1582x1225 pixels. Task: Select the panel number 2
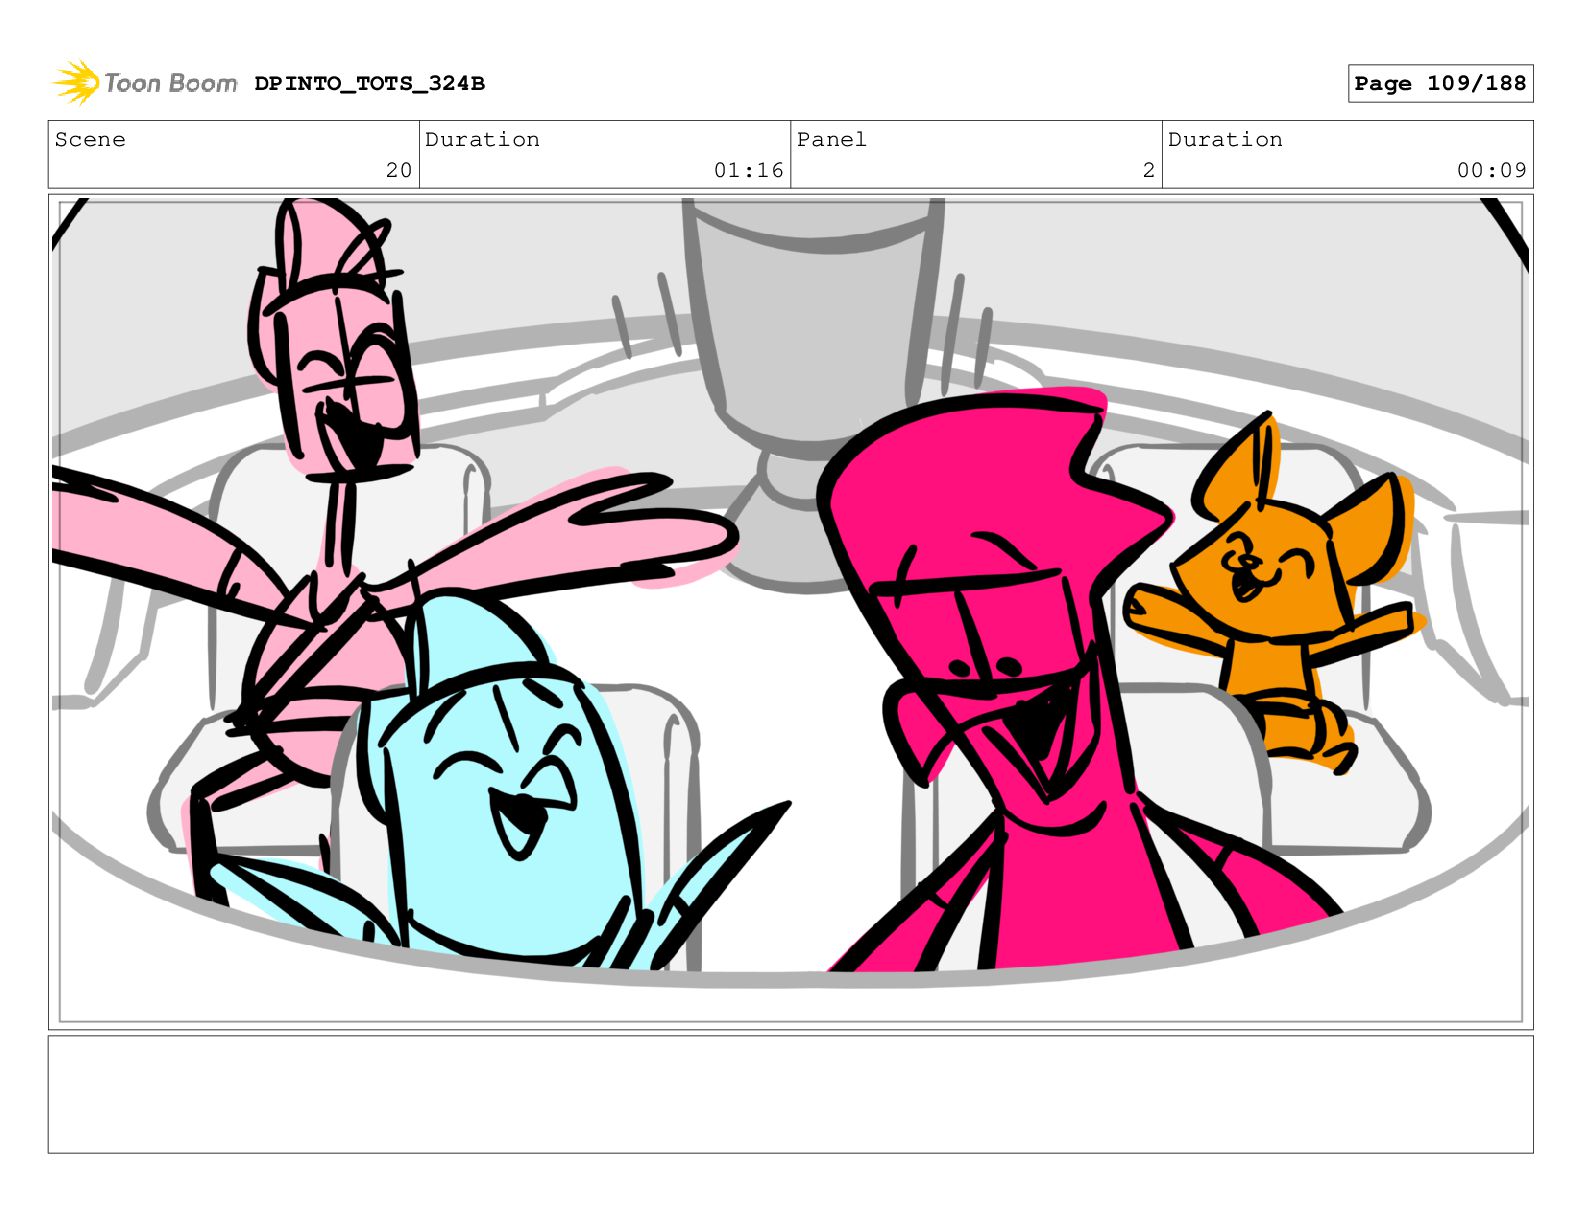[1149, 171]
